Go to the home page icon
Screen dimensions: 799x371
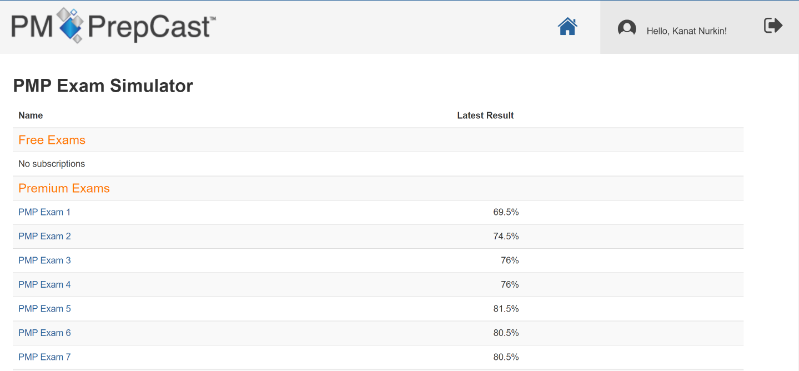tap(567, 26)
